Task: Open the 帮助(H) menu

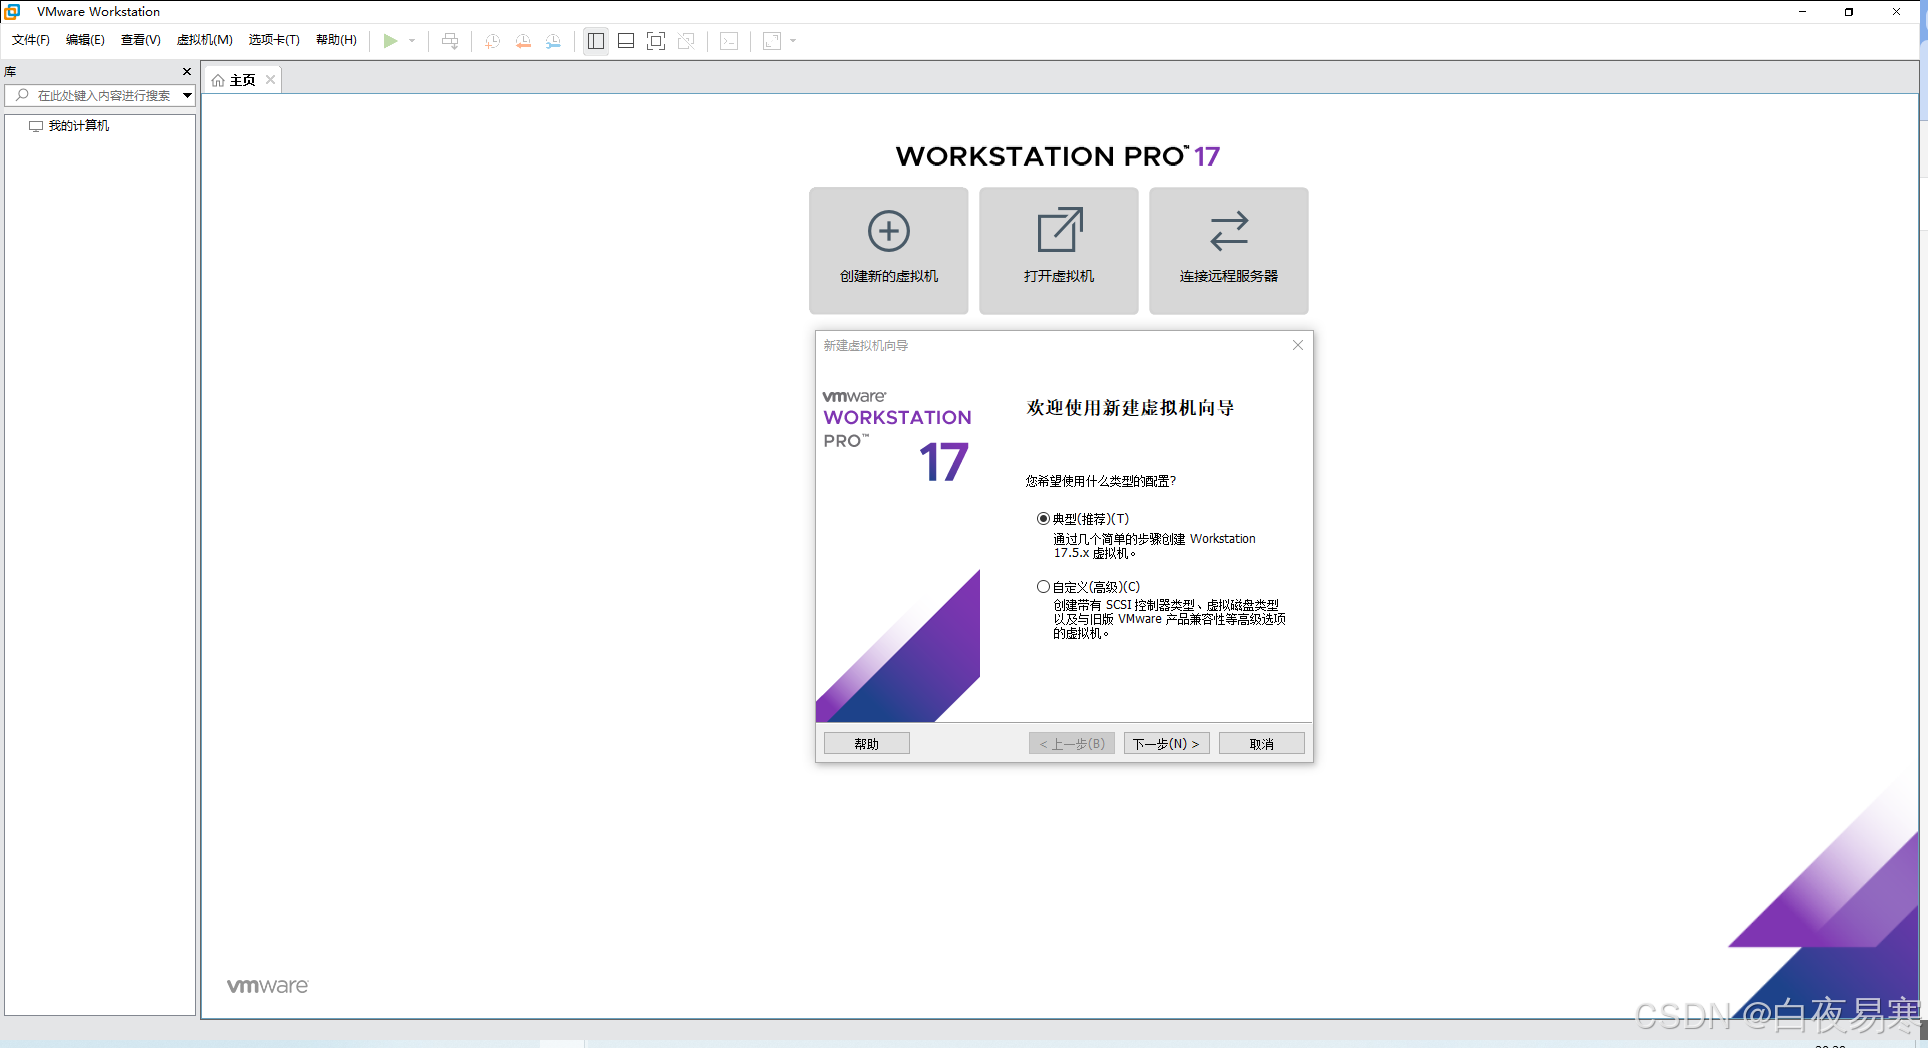Action: click(336, 40)
